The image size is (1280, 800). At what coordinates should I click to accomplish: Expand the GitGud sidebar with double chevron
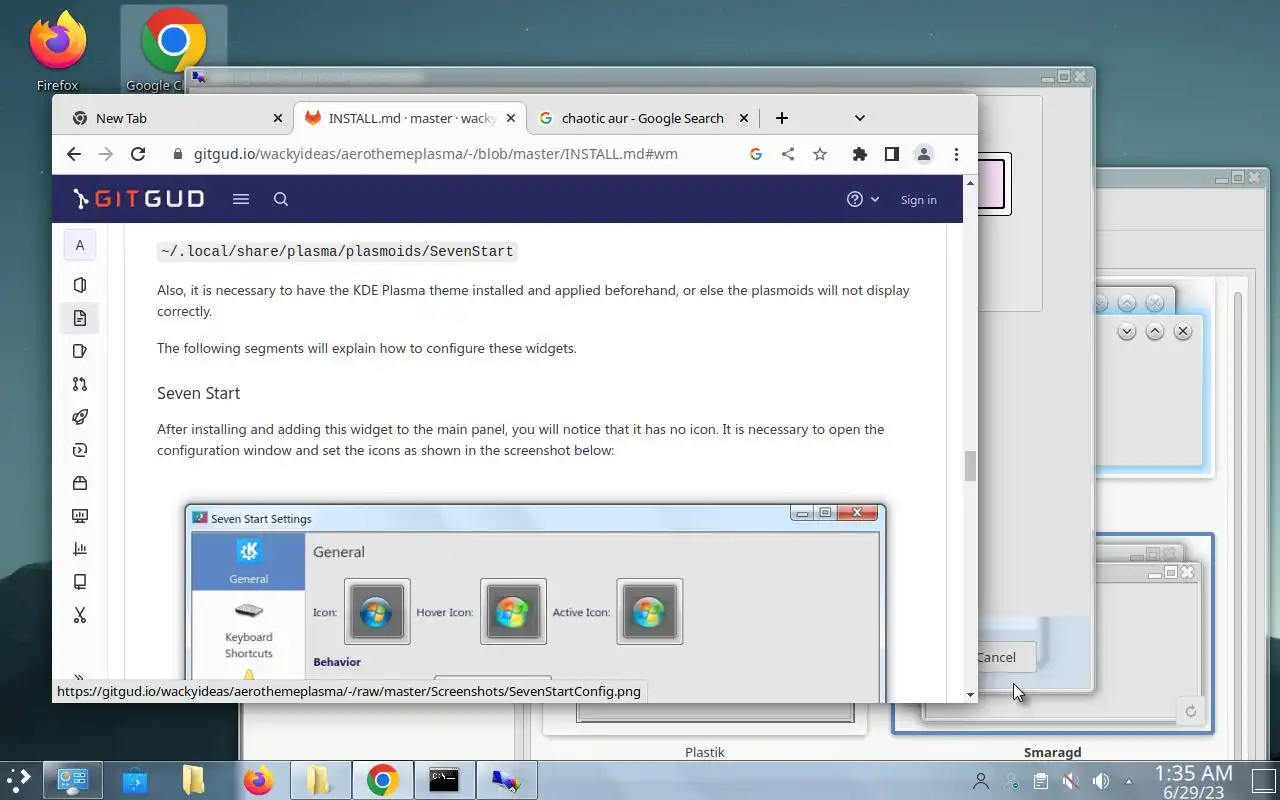tap(79, 678)
